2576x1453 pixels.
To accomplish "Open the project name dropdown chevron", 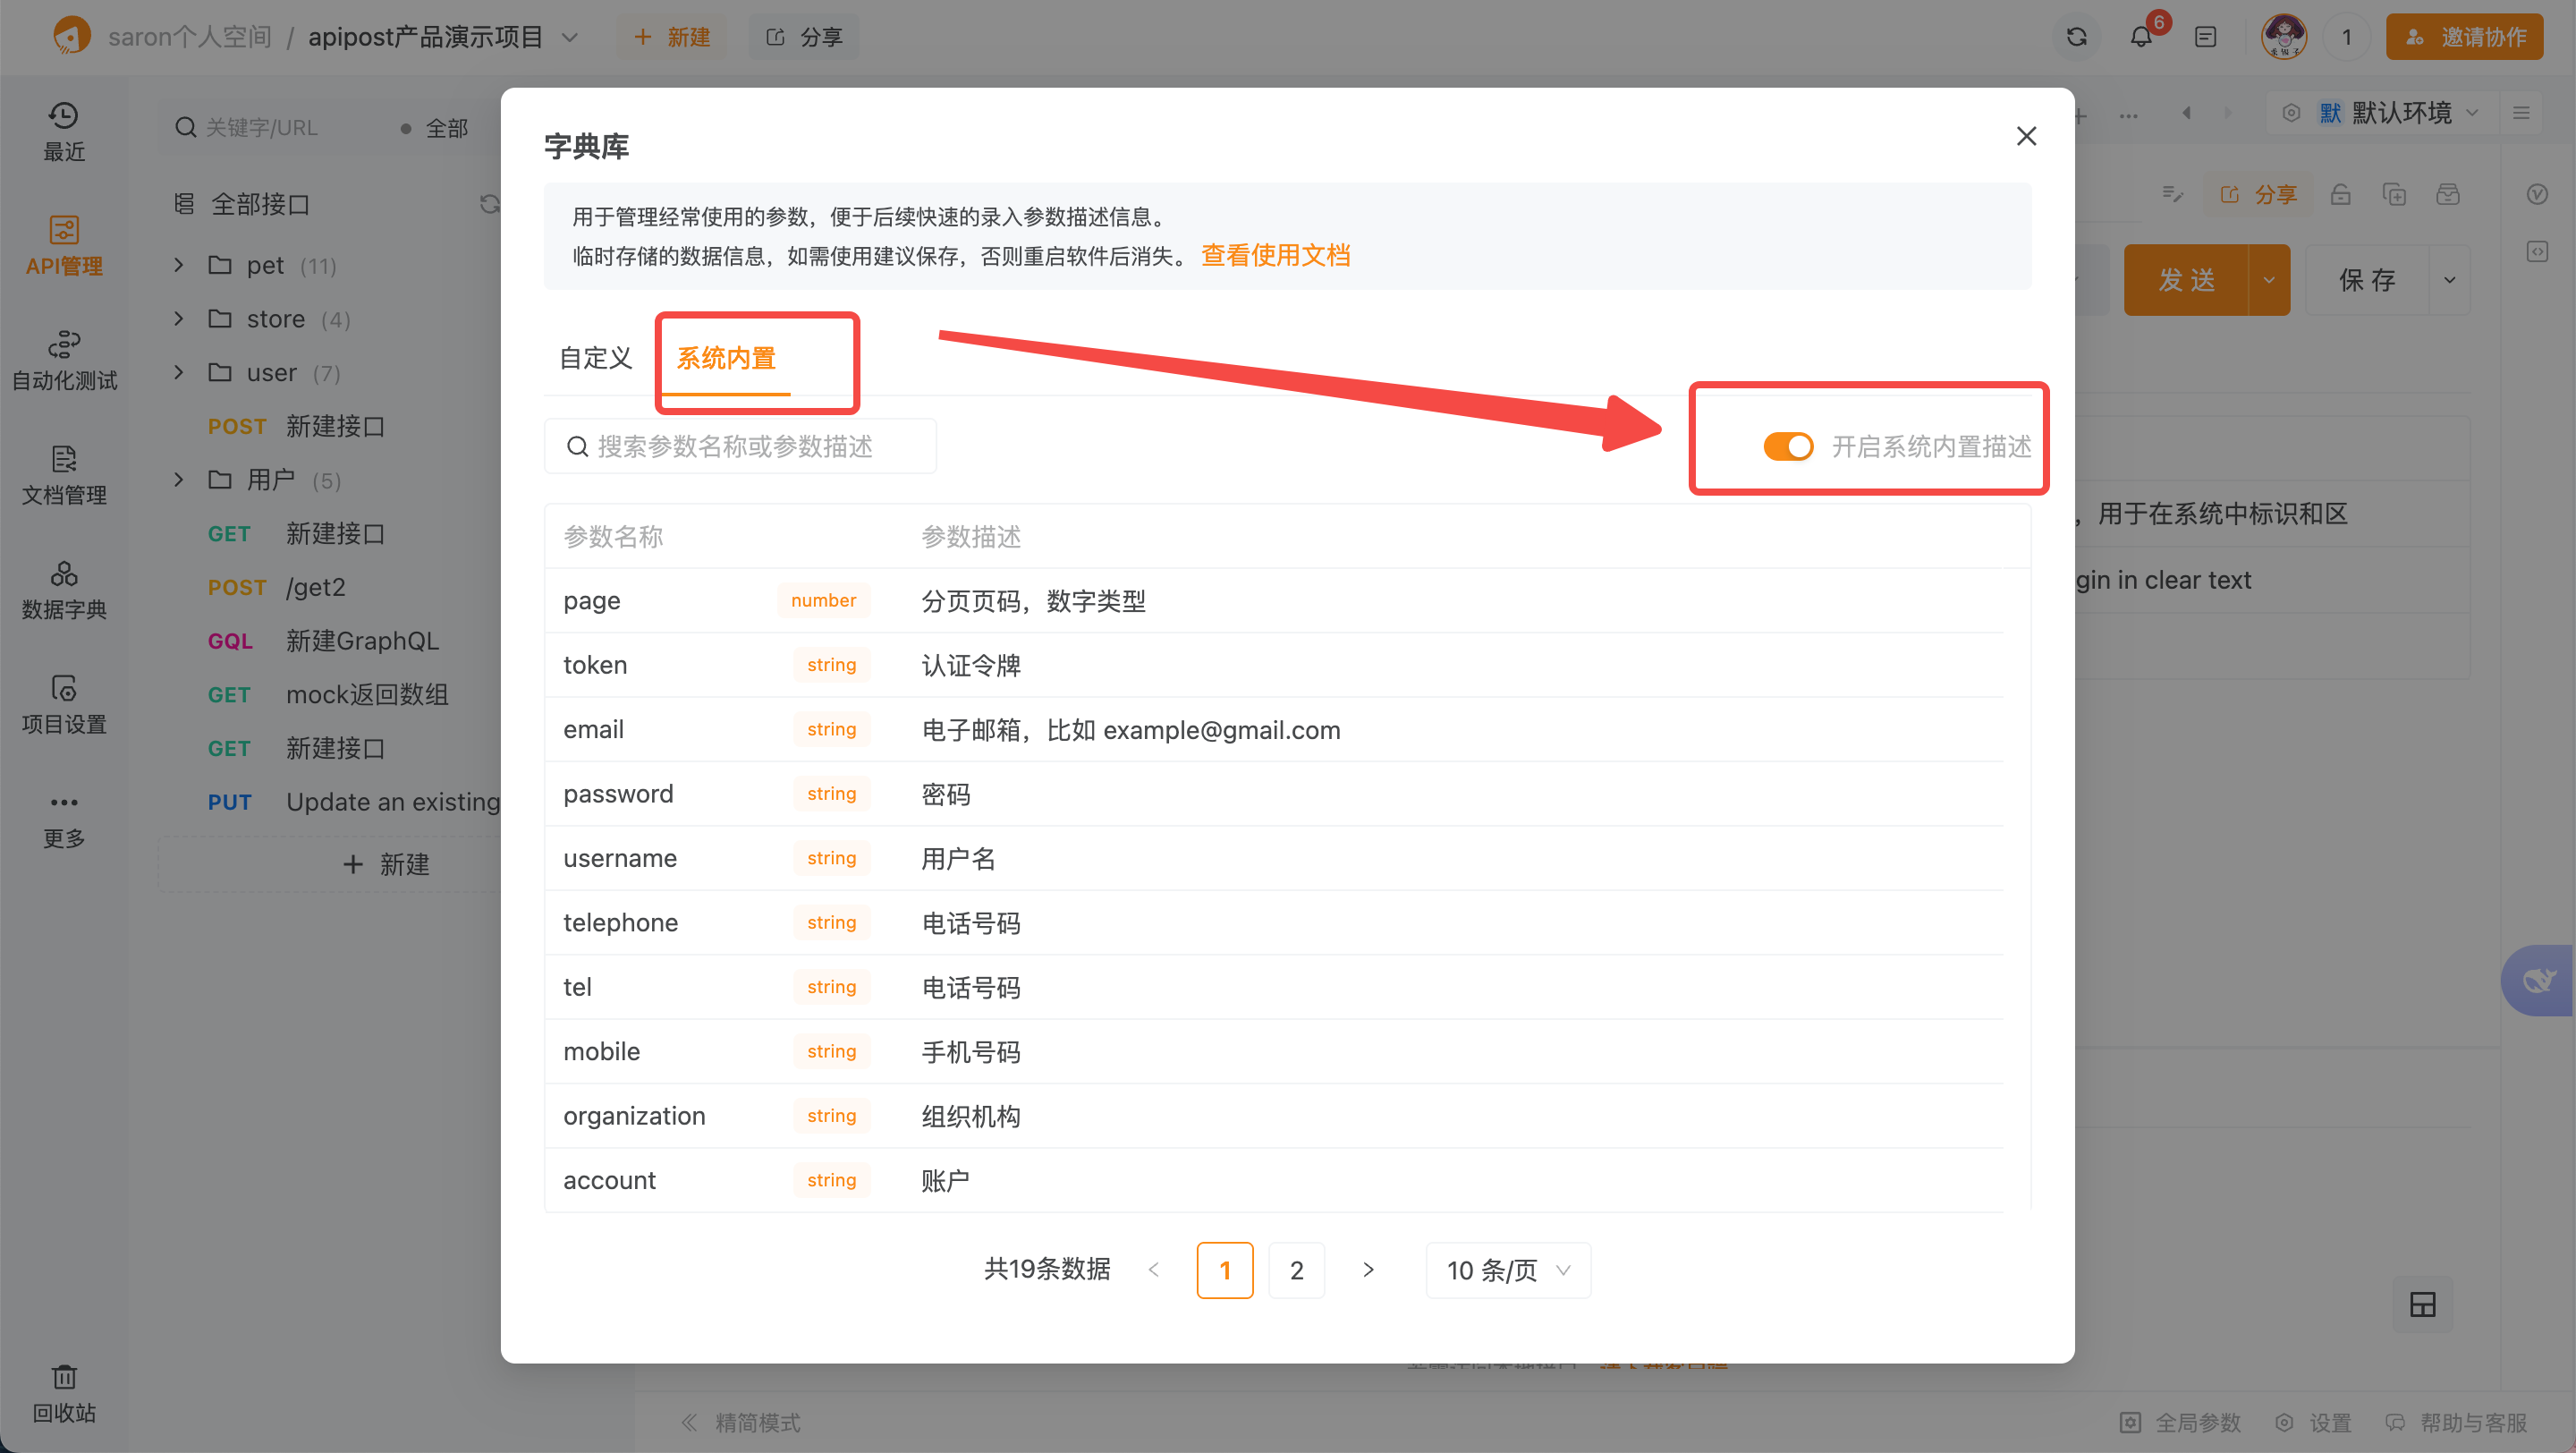I will point(570,37).
